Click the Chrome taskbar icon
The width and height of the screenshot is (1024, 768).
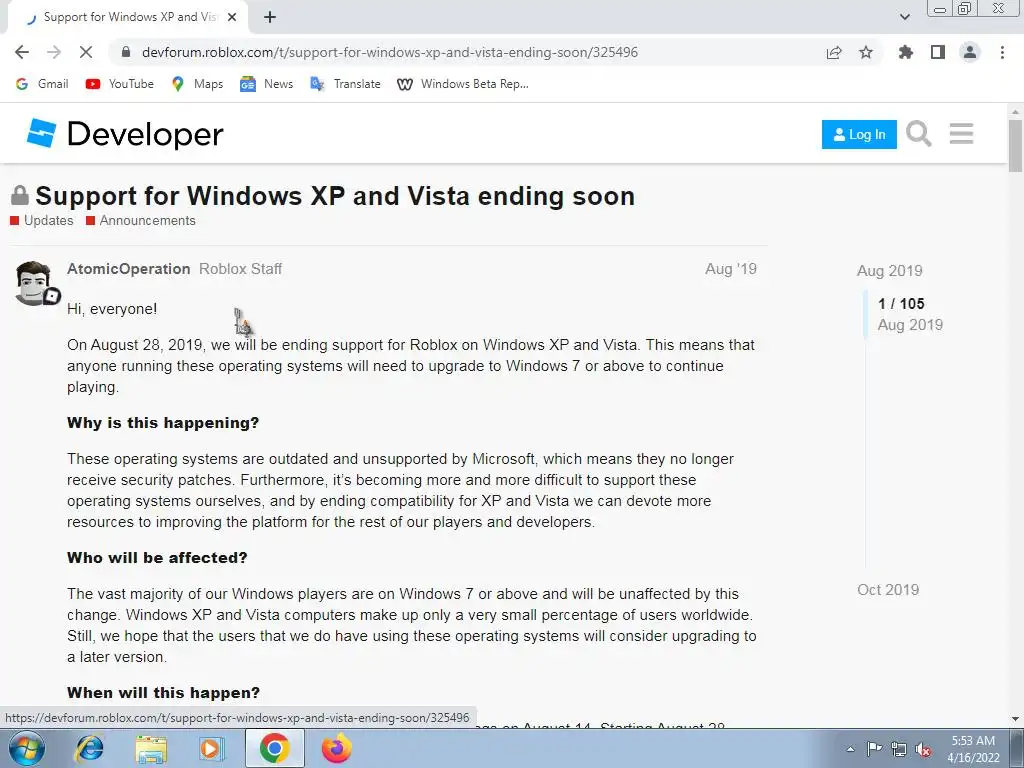pos(274,748)
